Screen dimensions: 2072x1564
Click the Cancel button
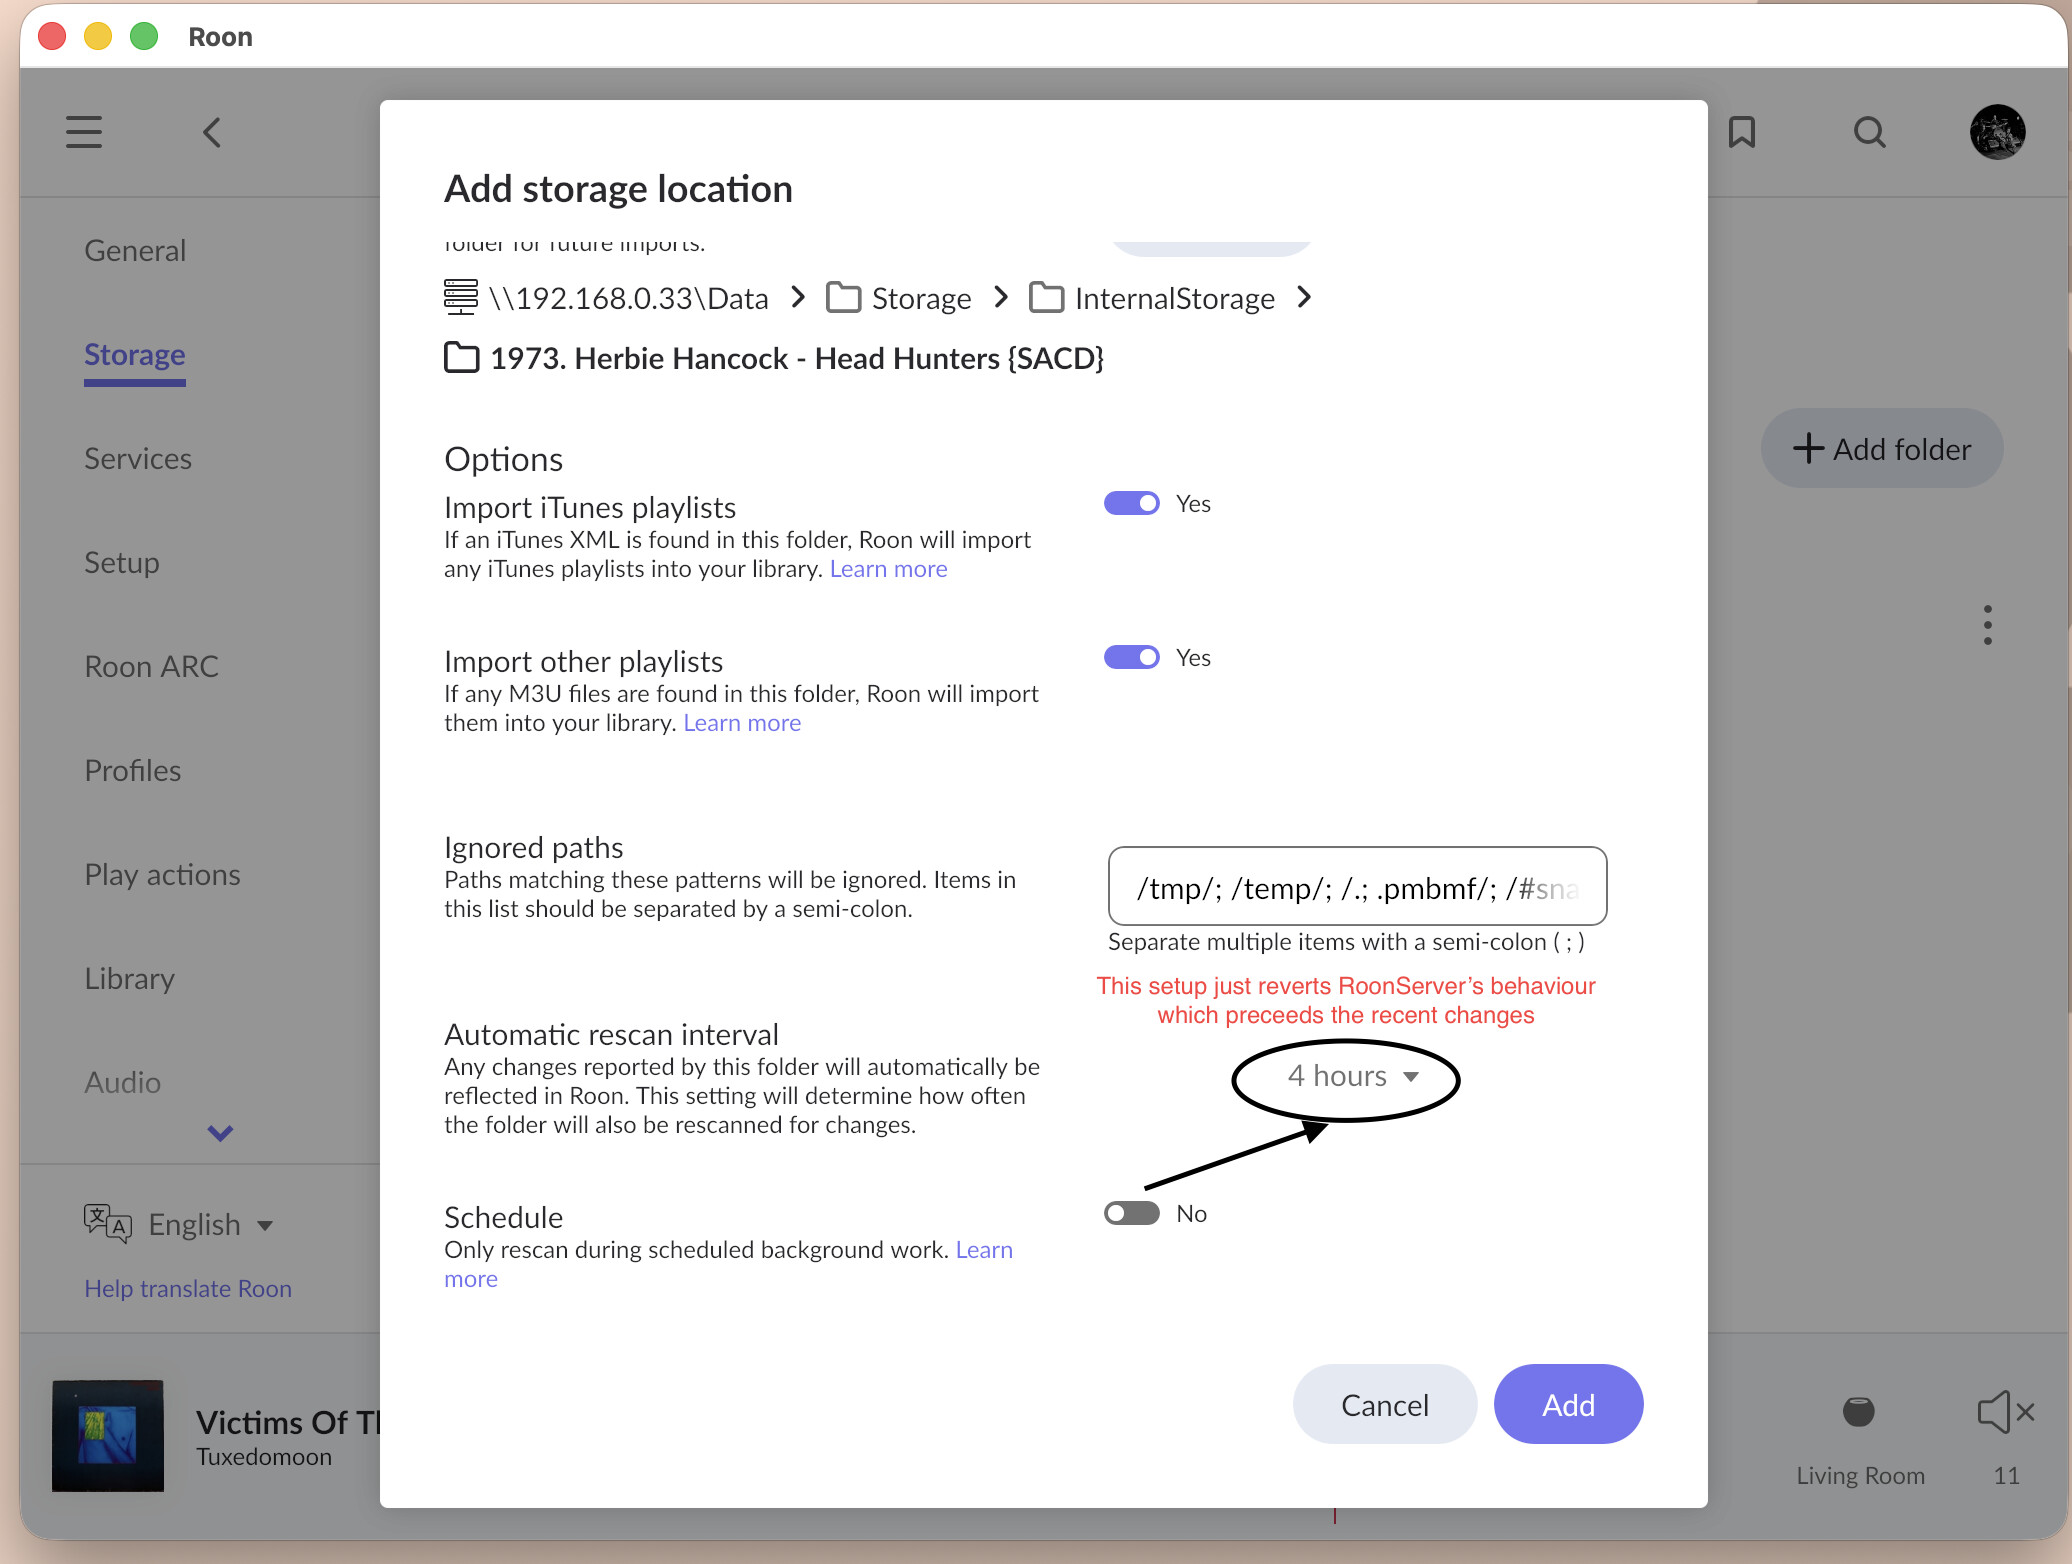click(x=1384, y=1405)
